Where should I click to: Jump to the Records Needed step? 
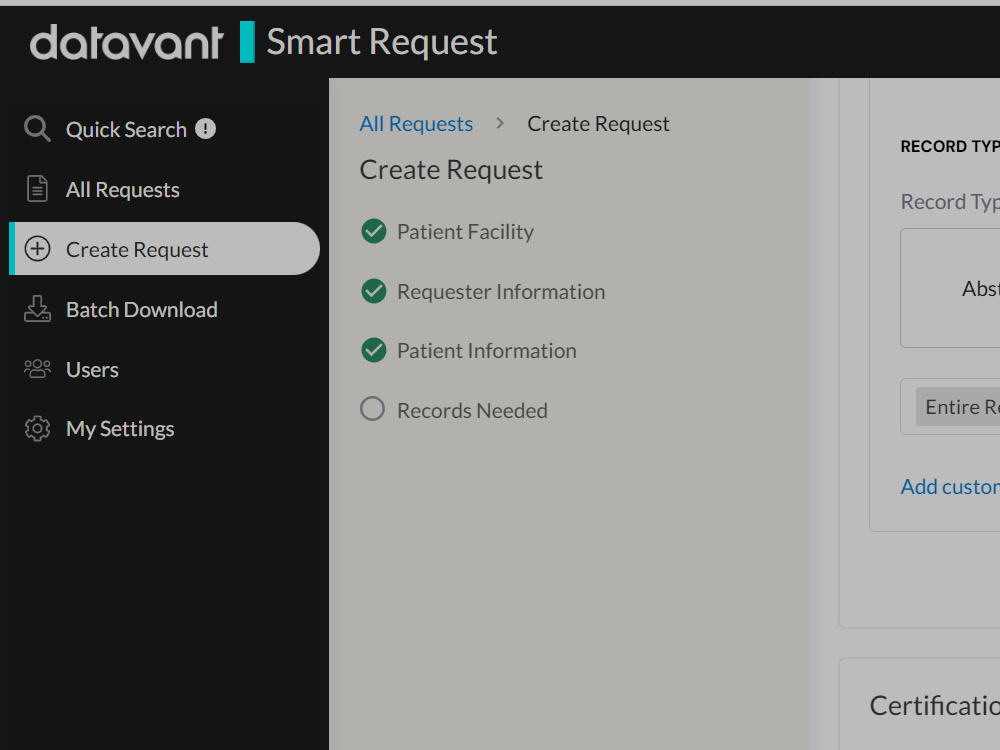pos(472,411)
